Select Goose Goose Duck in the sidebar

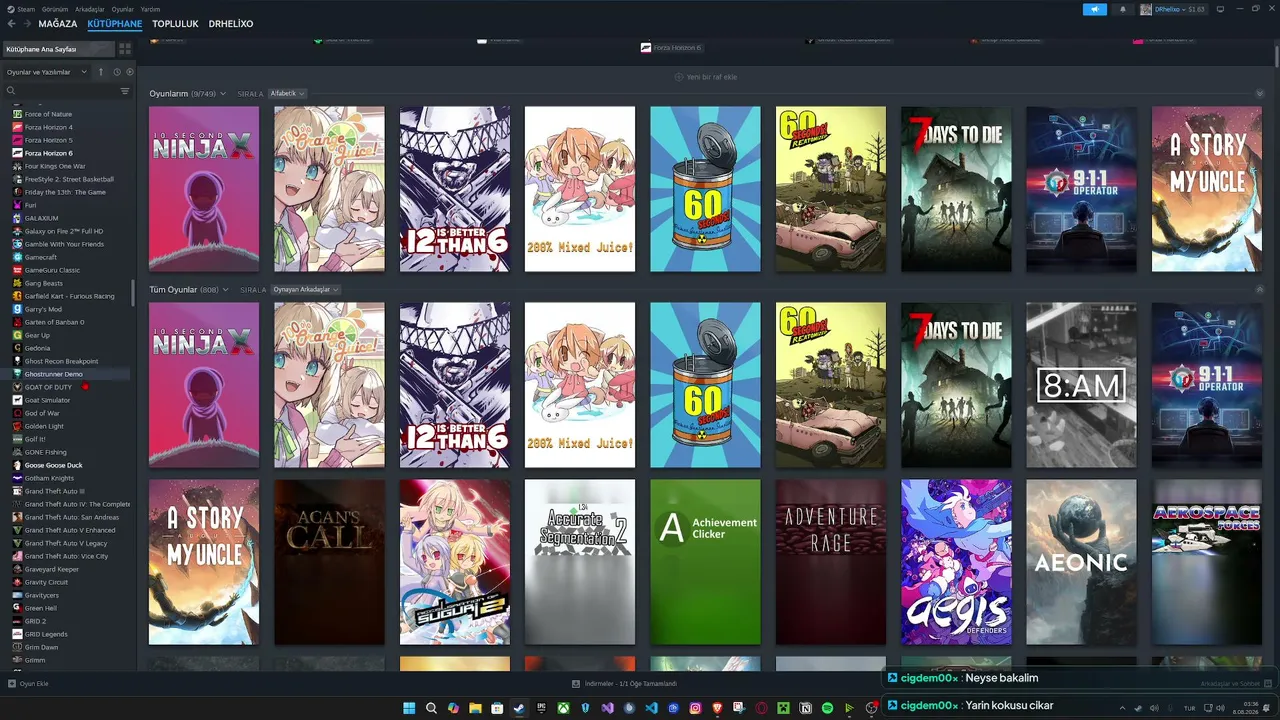point(66,465)
